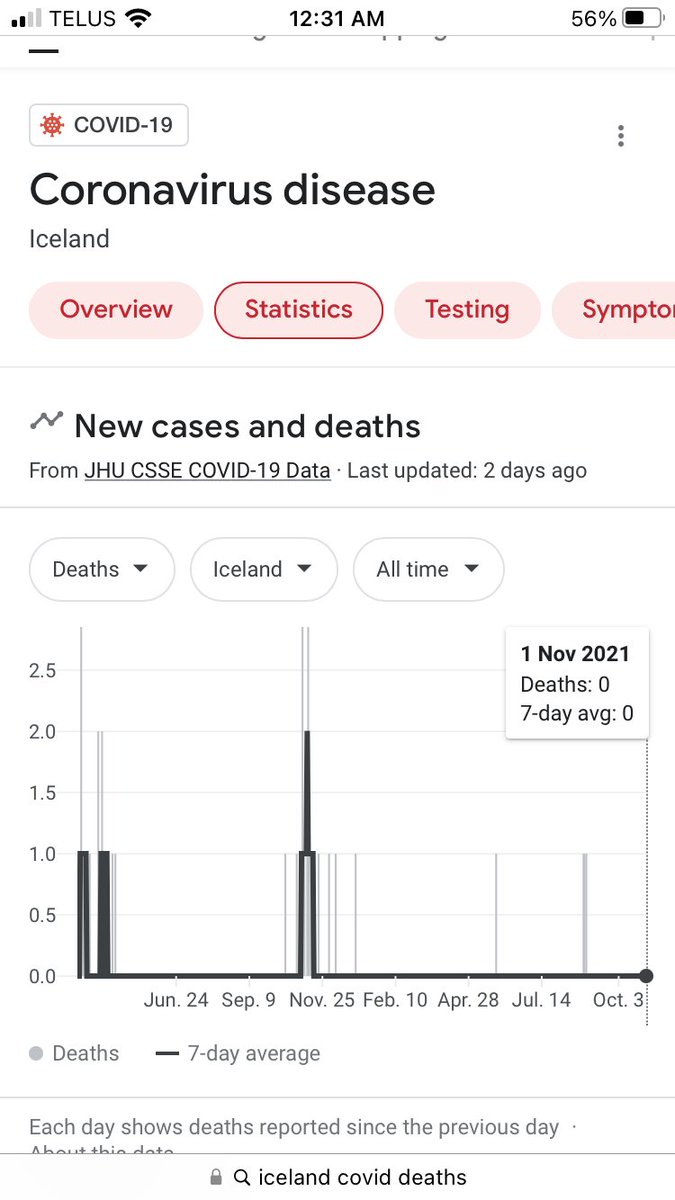Expand the Deaths metric dropdown
675x1200 pixels.
tap(102, 570)
